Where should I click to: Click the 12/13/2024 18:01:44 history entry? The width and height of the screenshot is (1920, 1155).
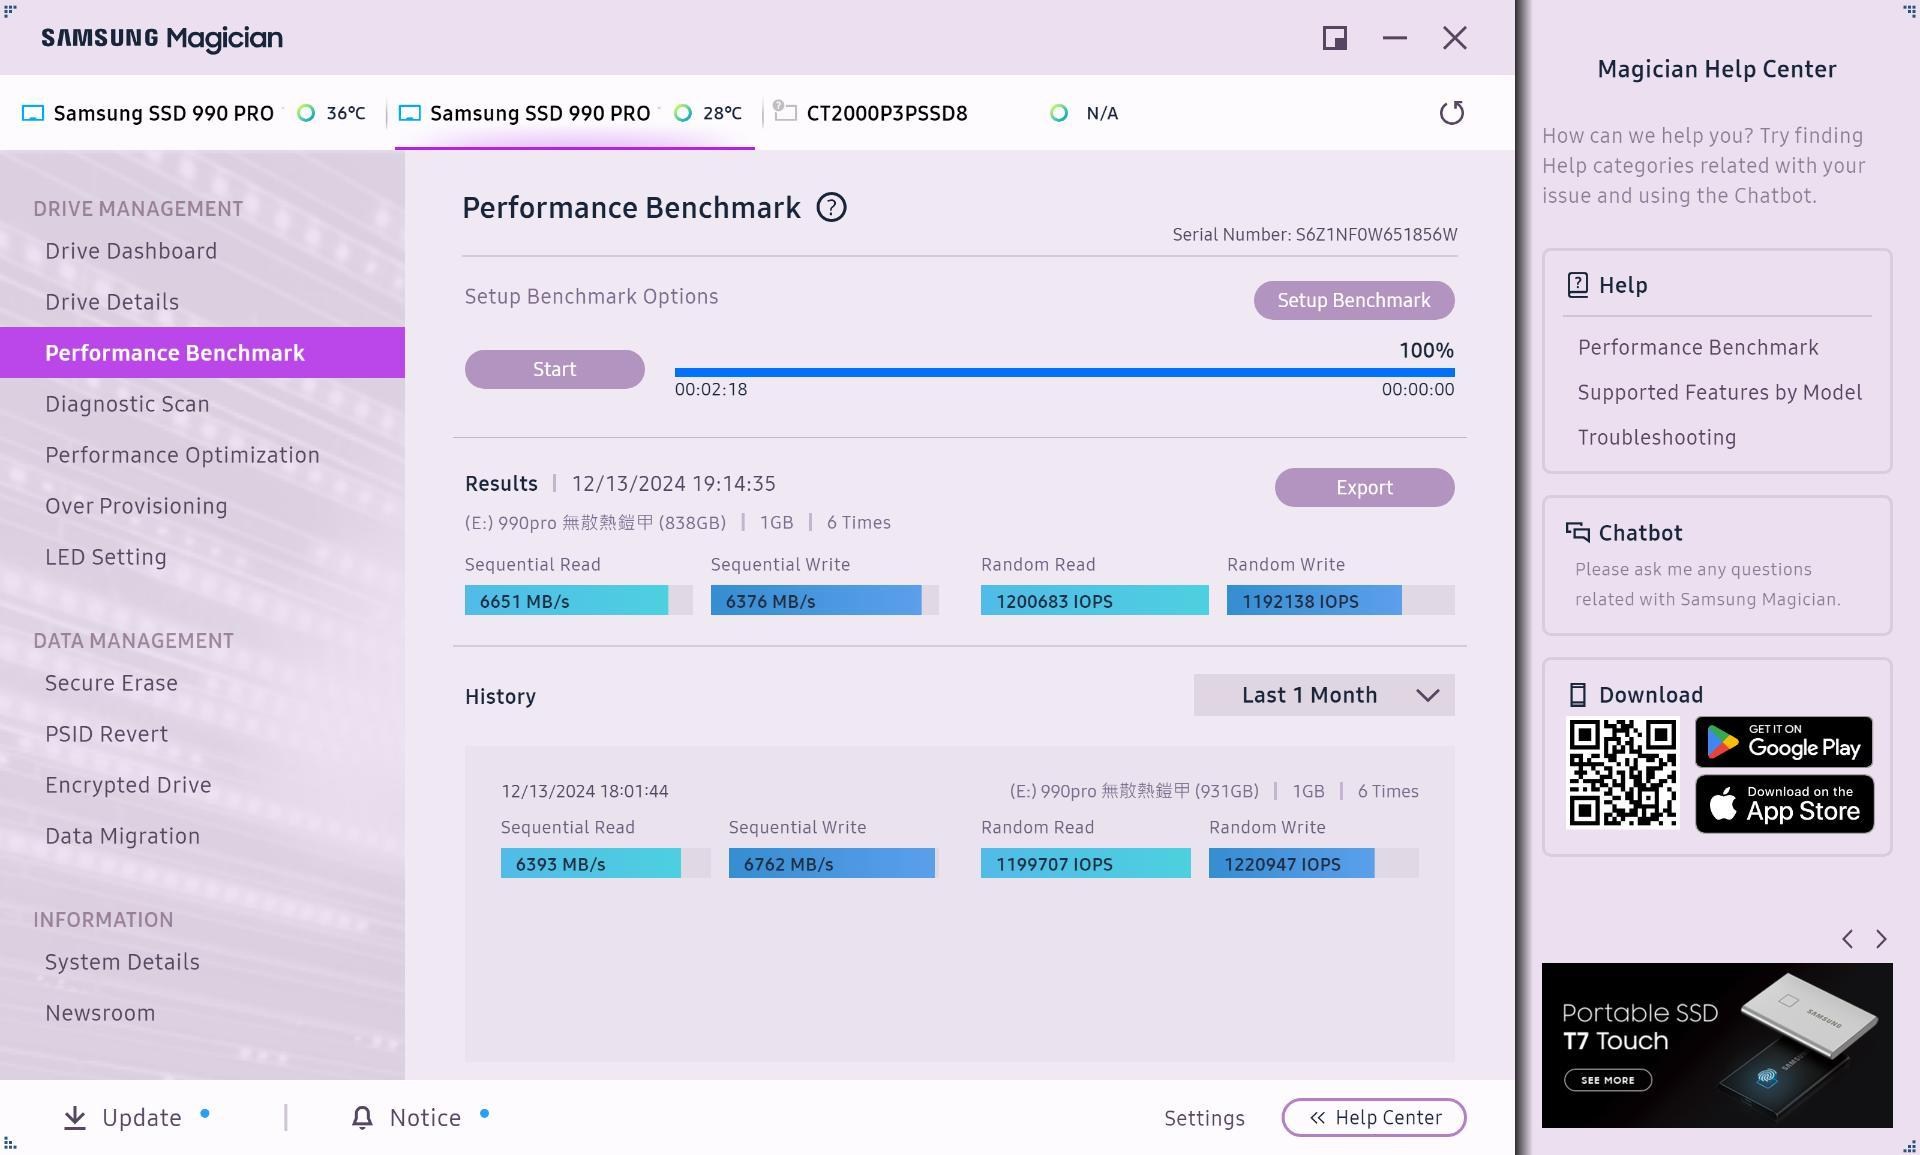click(x=585, y=791)
